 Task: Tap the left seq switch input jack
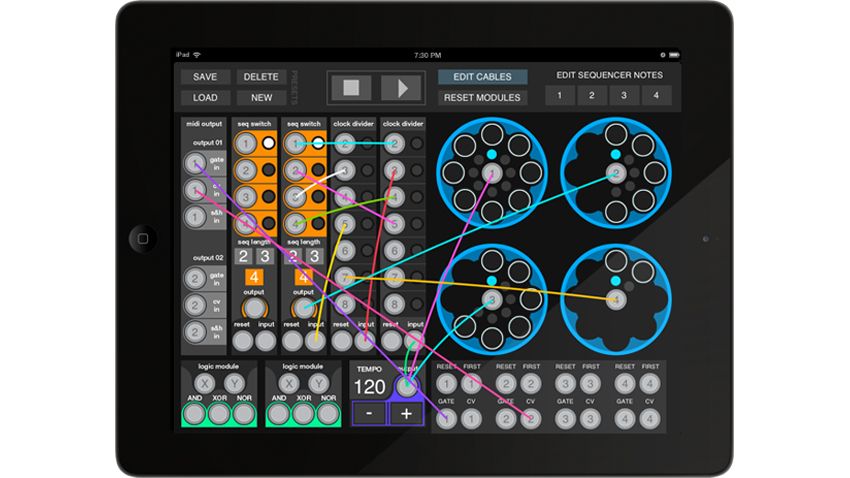point(266,341)
